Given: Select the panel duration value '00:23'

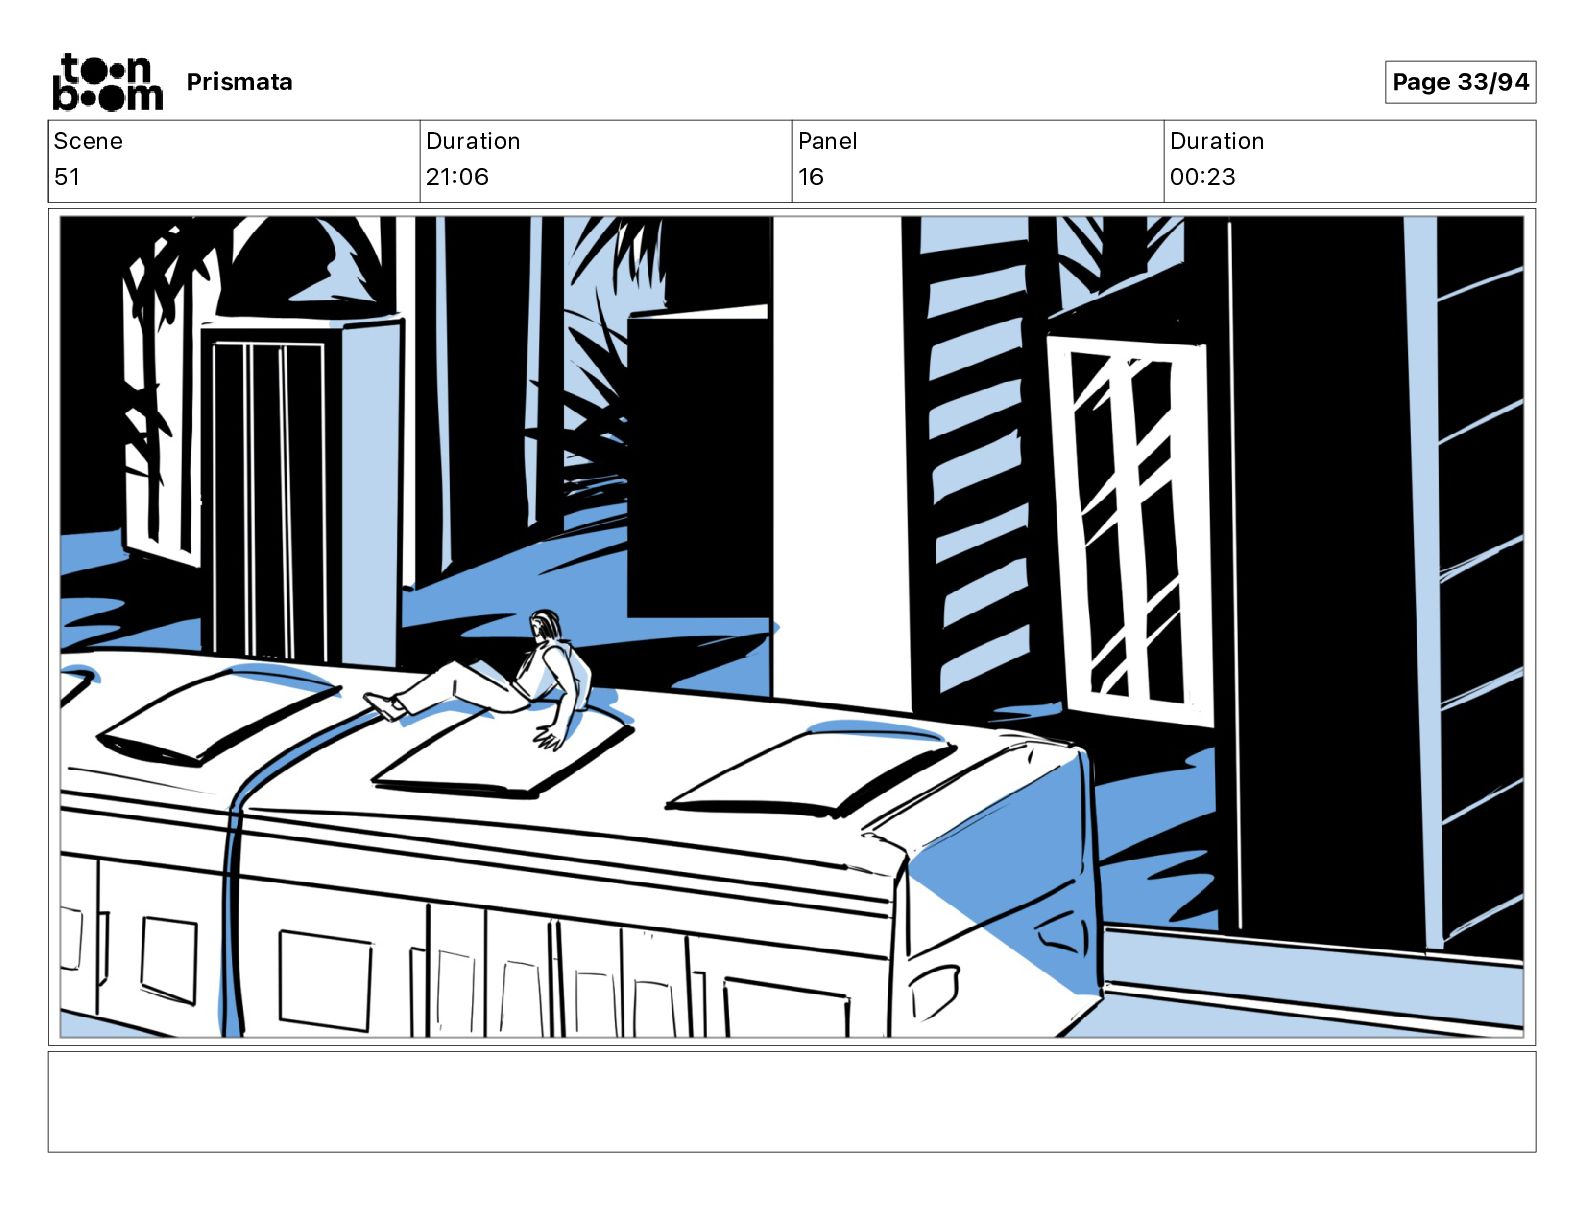Looking at the screenshot, I should tap(1202, 177).
